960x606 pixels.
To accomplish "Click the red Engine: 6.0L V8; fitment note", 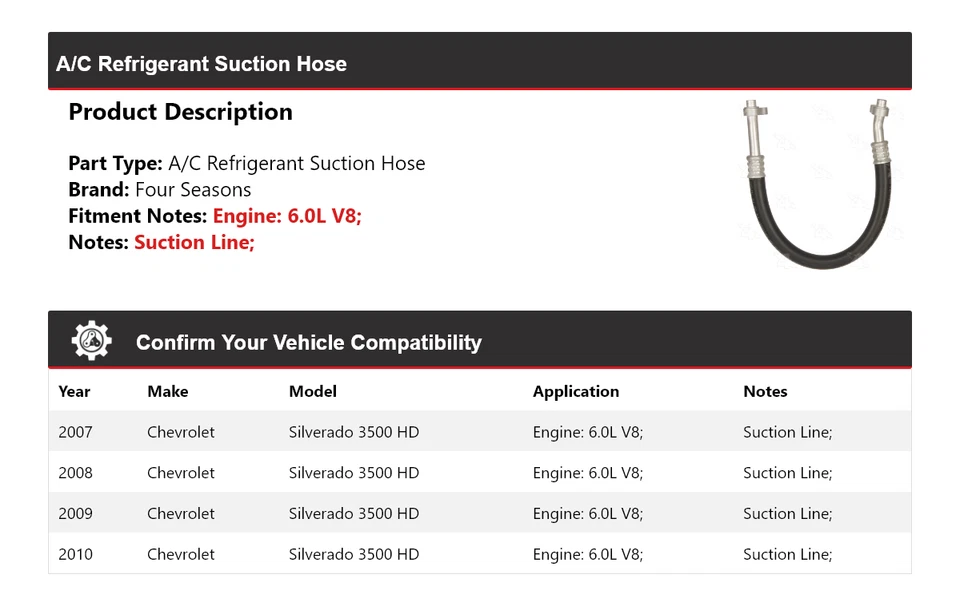I will pos(287,216).
